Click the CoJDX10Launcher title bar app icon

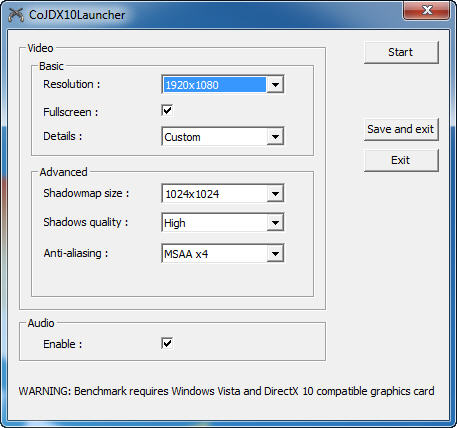point(16,15)
